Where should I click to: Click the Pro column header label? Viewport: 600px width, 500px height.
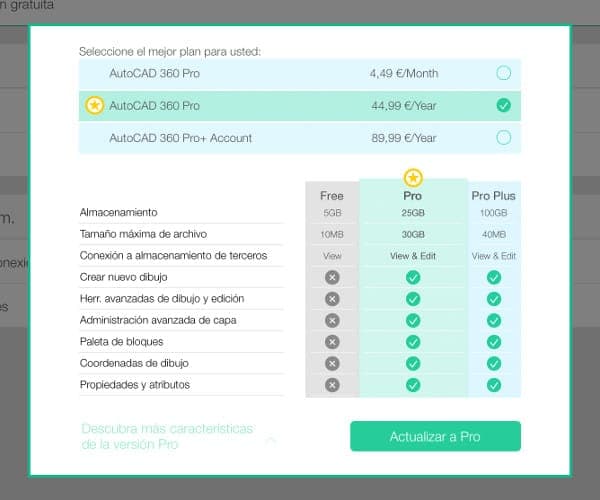pyautogui.click(x=413, y=196)
